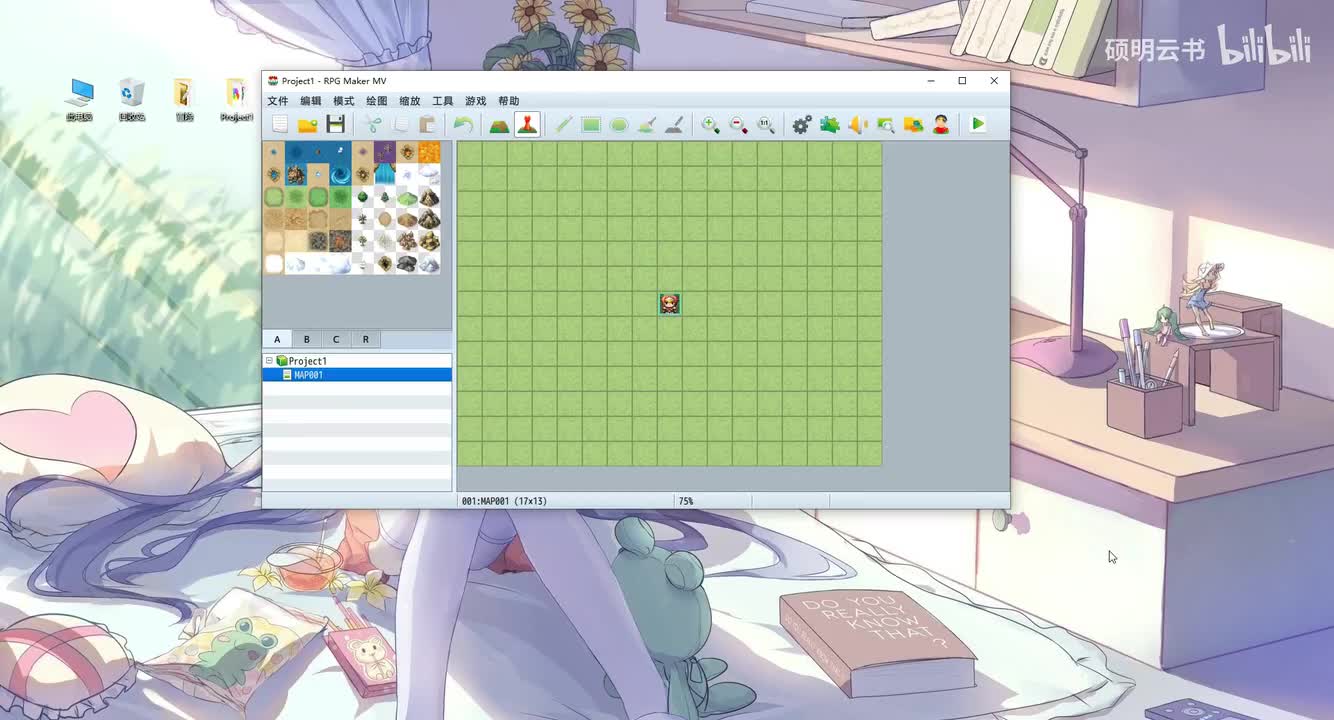Undo the last action with the arrow icon
Screen dimensions: 1334x720
[463, 124]
